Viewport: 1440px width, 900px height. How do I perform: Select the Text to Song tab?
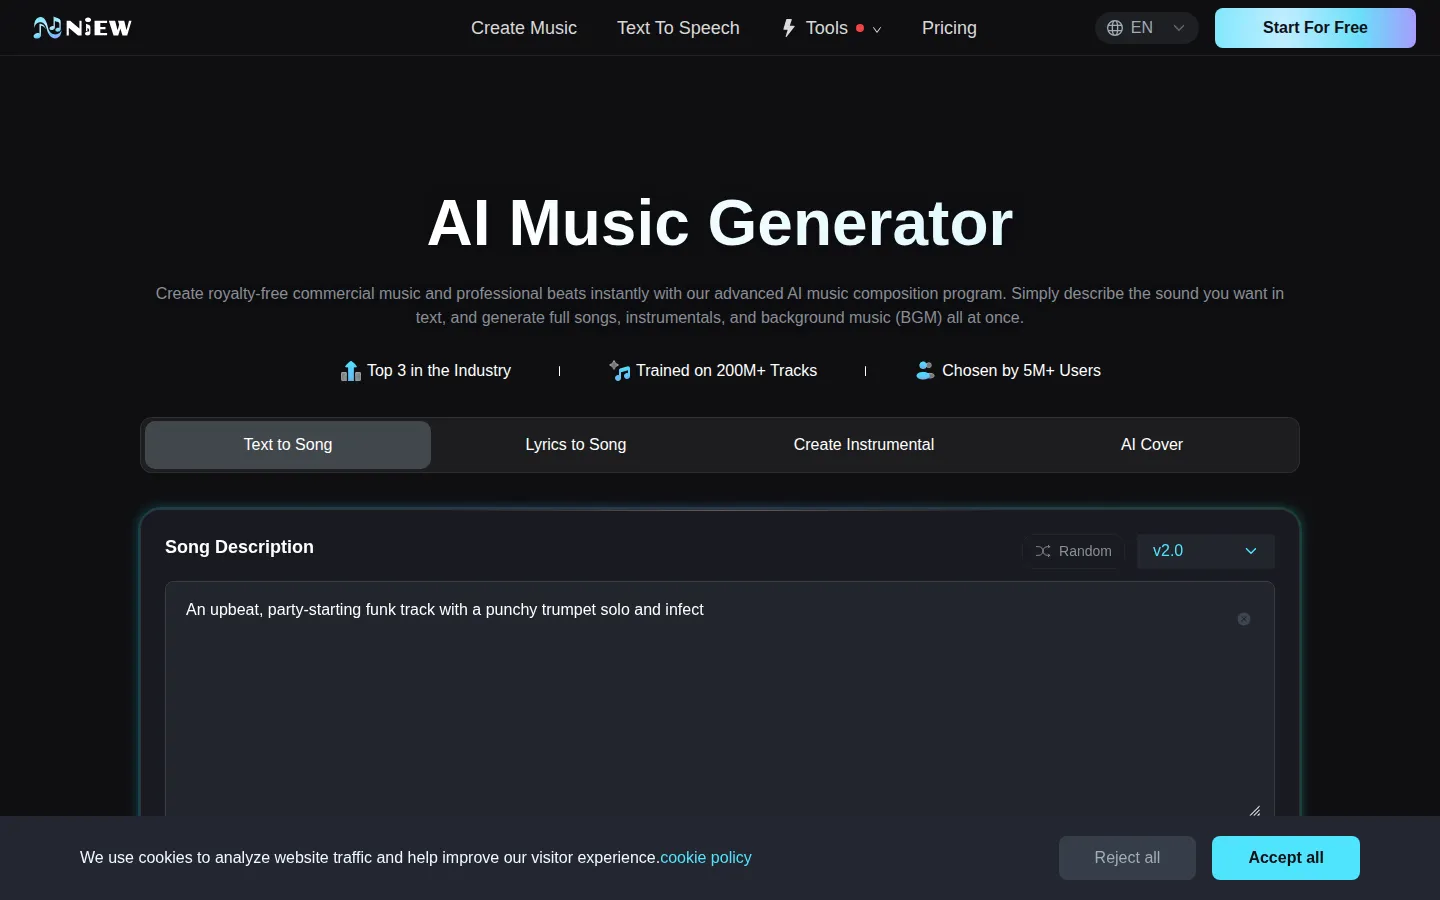(288, 445)
